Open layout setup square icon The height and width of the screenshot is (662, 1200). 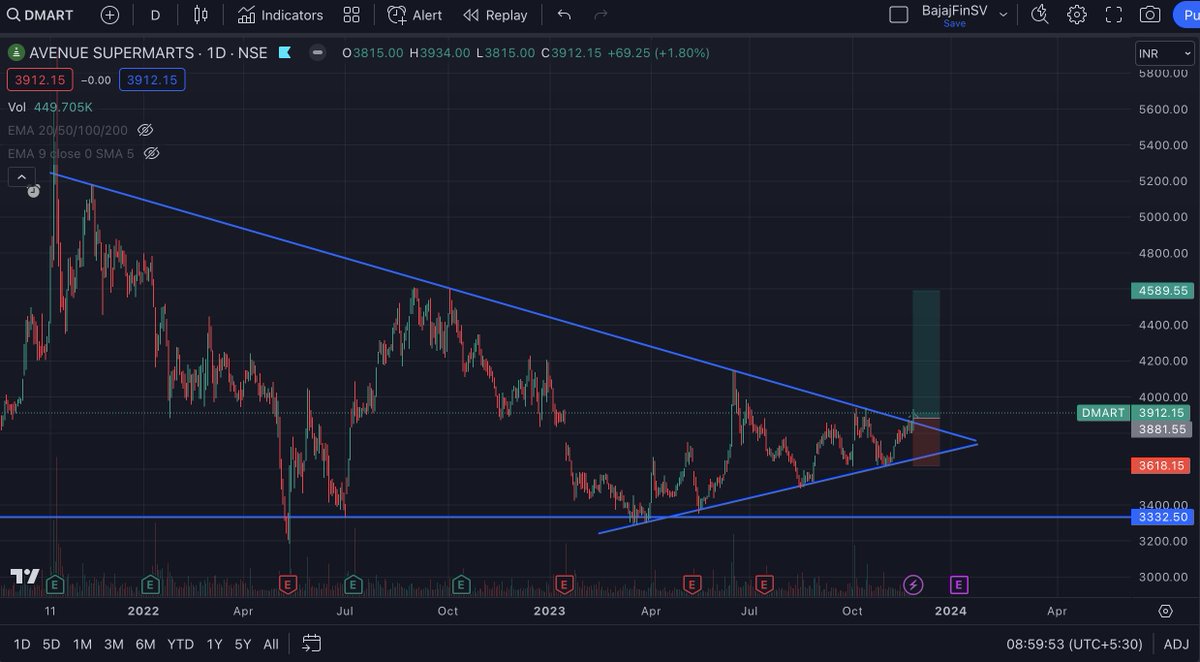tap(899, 15)
